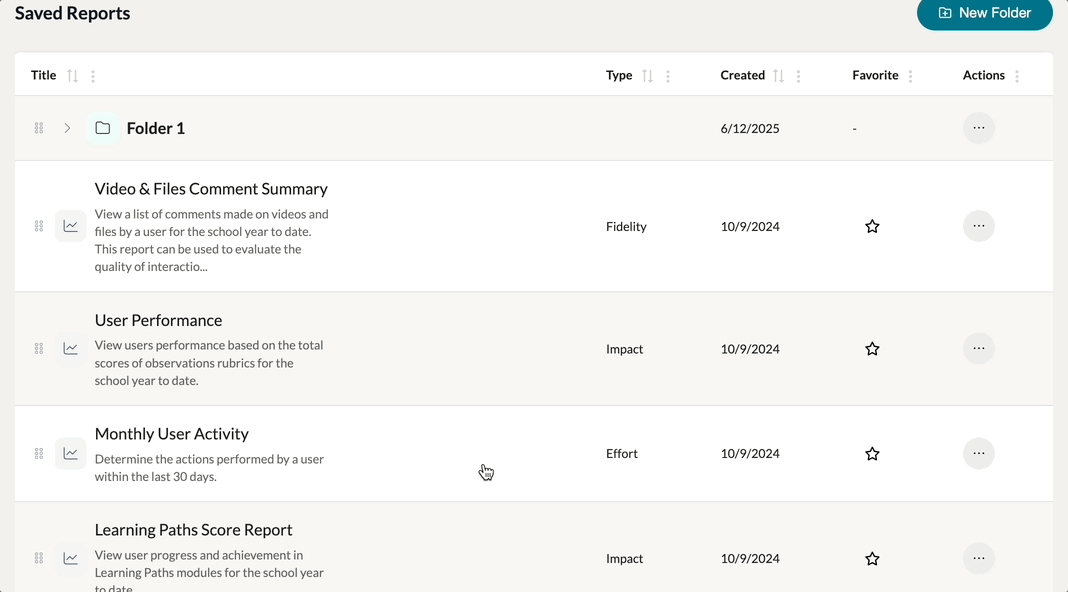This screenshot has width=1068, height=592.
Task: Click chart icon for Video & Files report
Action: pyautogui.click(x=70, y=227)
